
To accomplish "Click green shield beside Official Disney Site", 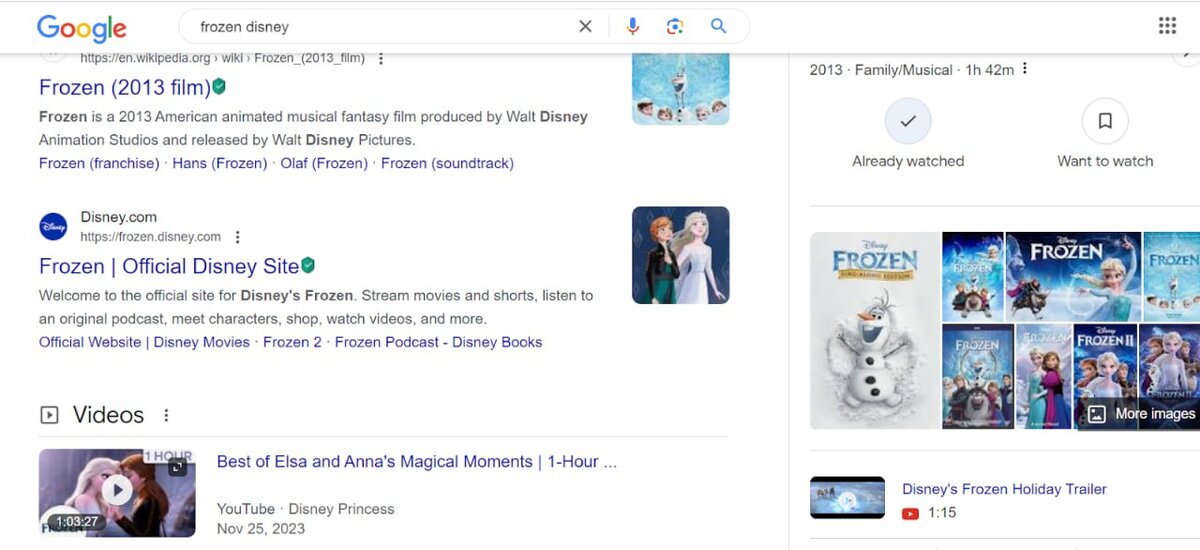I will 308,265.
